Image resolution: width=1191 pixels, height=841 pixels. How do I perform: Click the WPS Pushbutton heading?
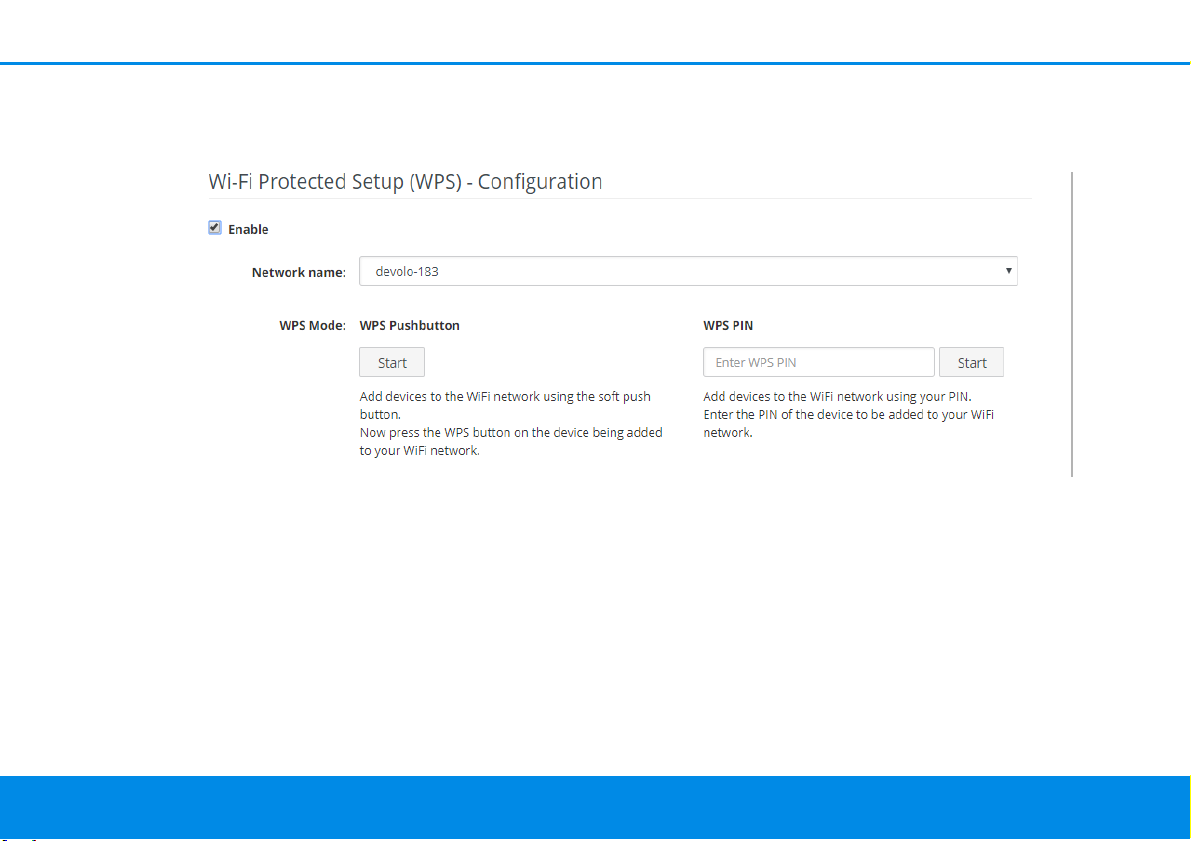[x=409, y=325]
